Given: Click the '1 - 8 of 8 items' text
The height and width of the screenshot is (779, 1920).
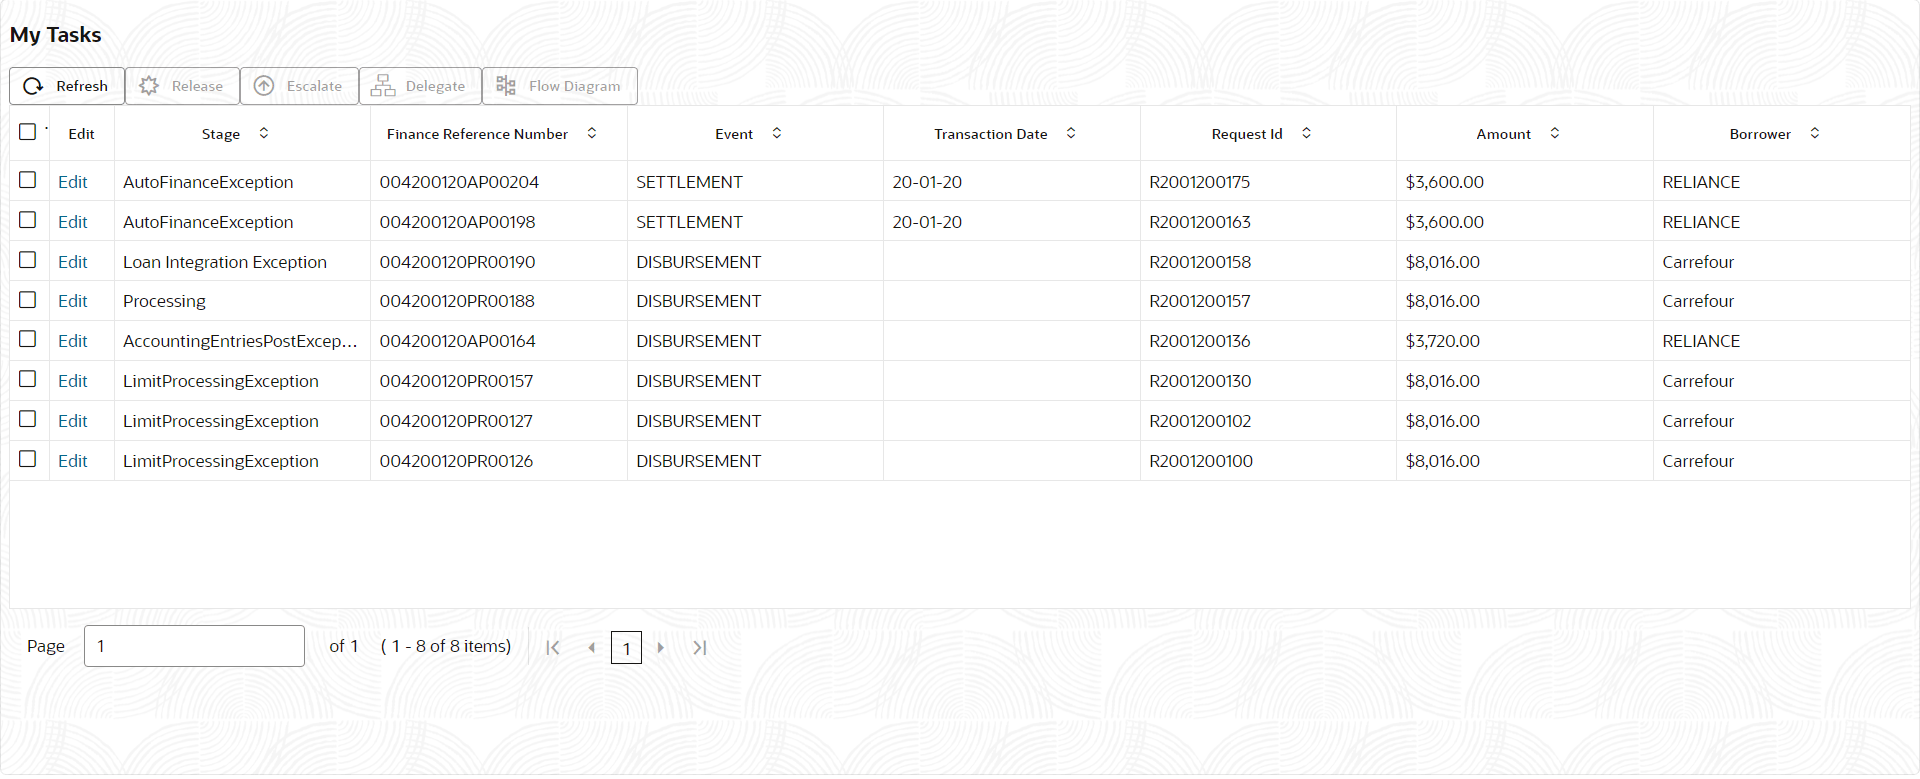Looking at the screenshot, I should 446,646.
